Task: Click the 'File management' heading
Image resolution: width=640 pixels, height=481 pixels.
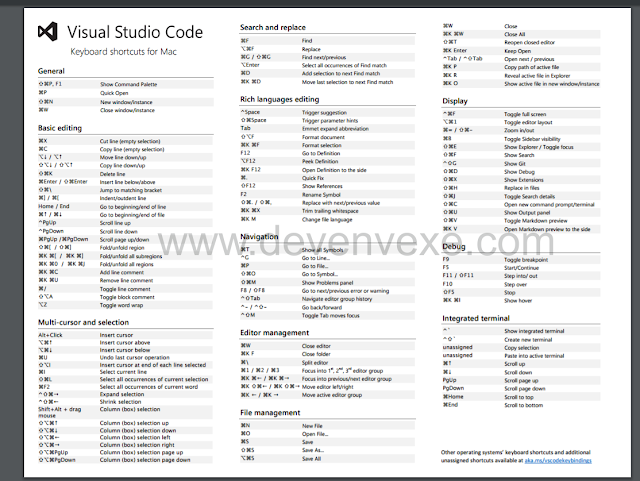Action: 270,413
